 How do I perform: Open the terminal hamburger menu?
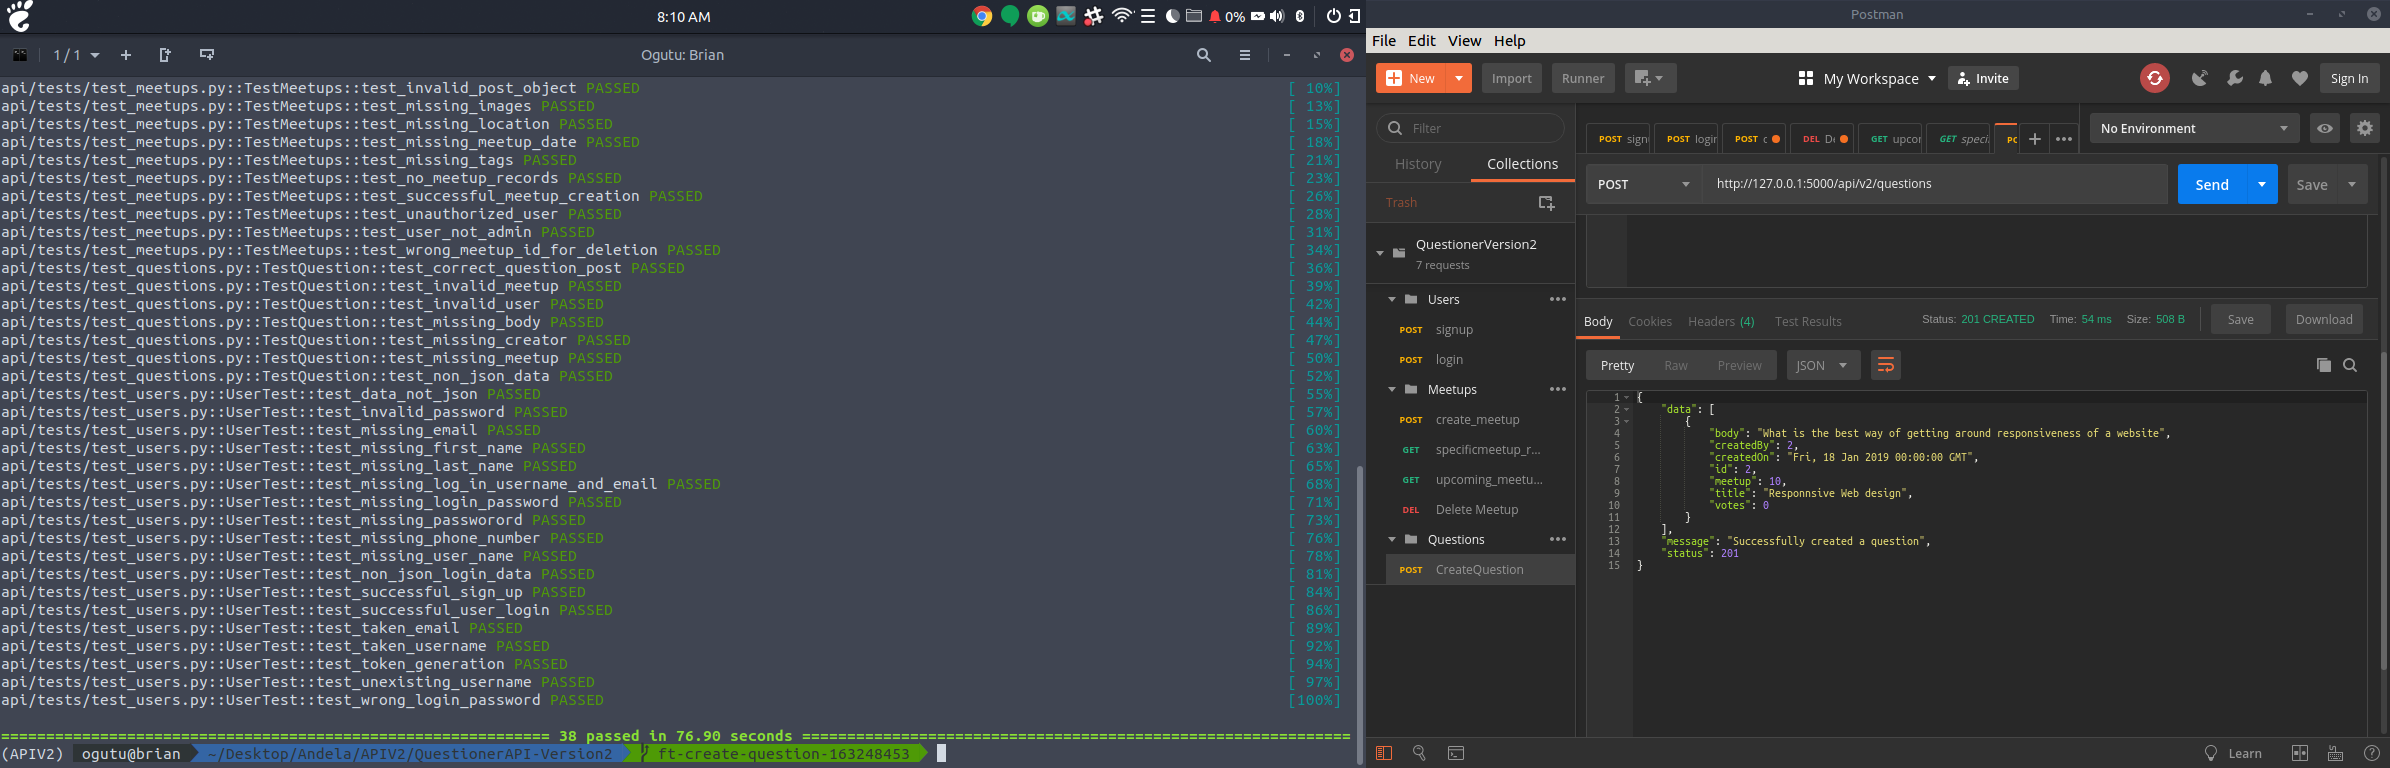click(1245, 55)
